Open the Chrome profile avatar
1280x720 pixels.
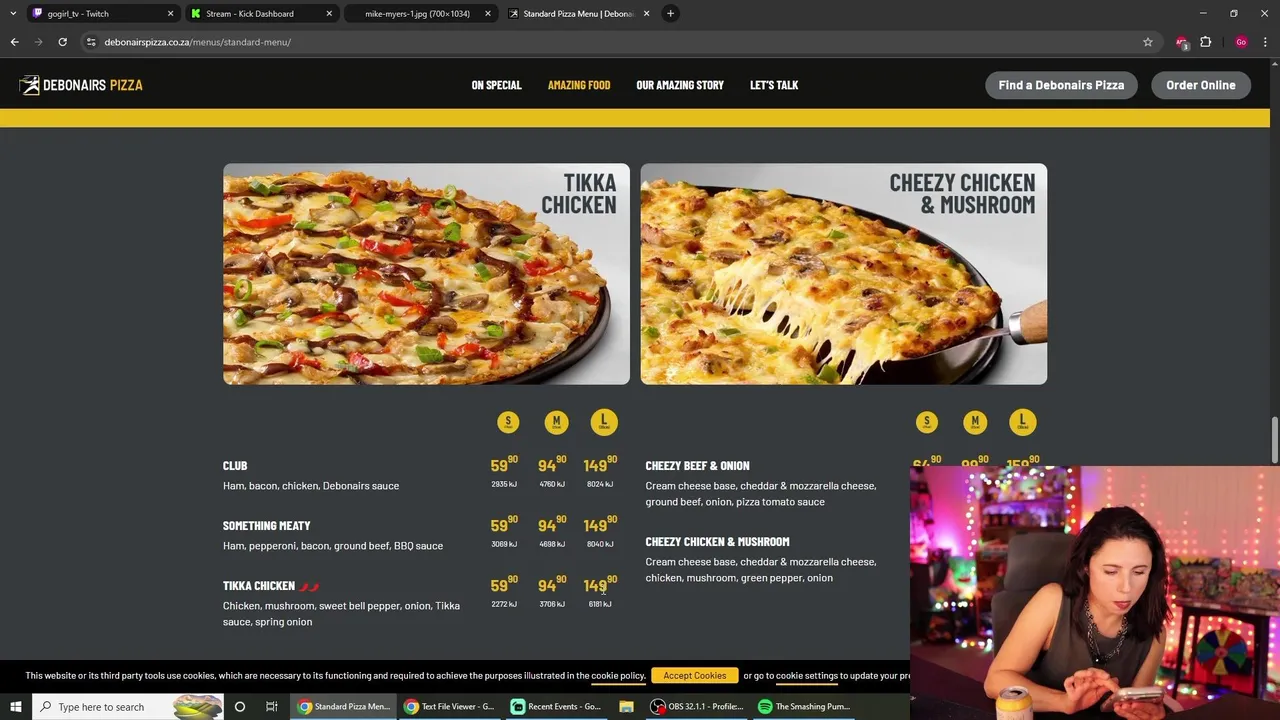[x=1241, y=42]
